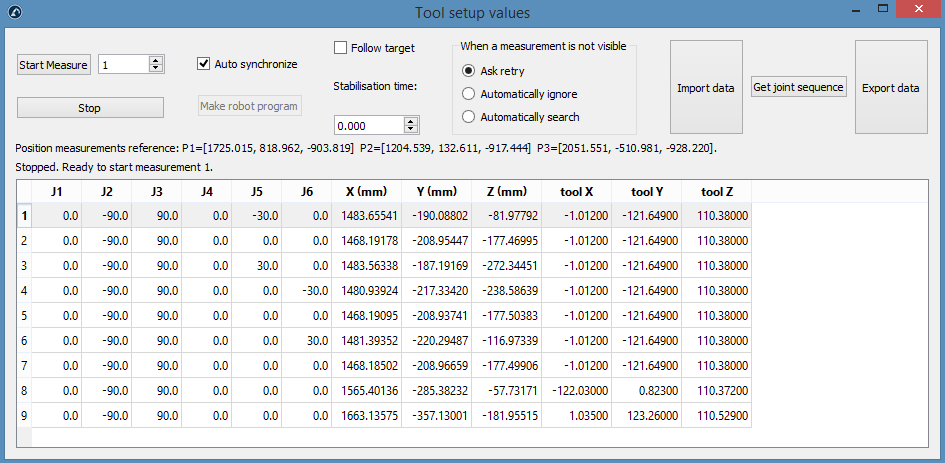Click the X (mm) column header
The height and width of the screenshot is (463, 945).
click(x=366, y=191)
